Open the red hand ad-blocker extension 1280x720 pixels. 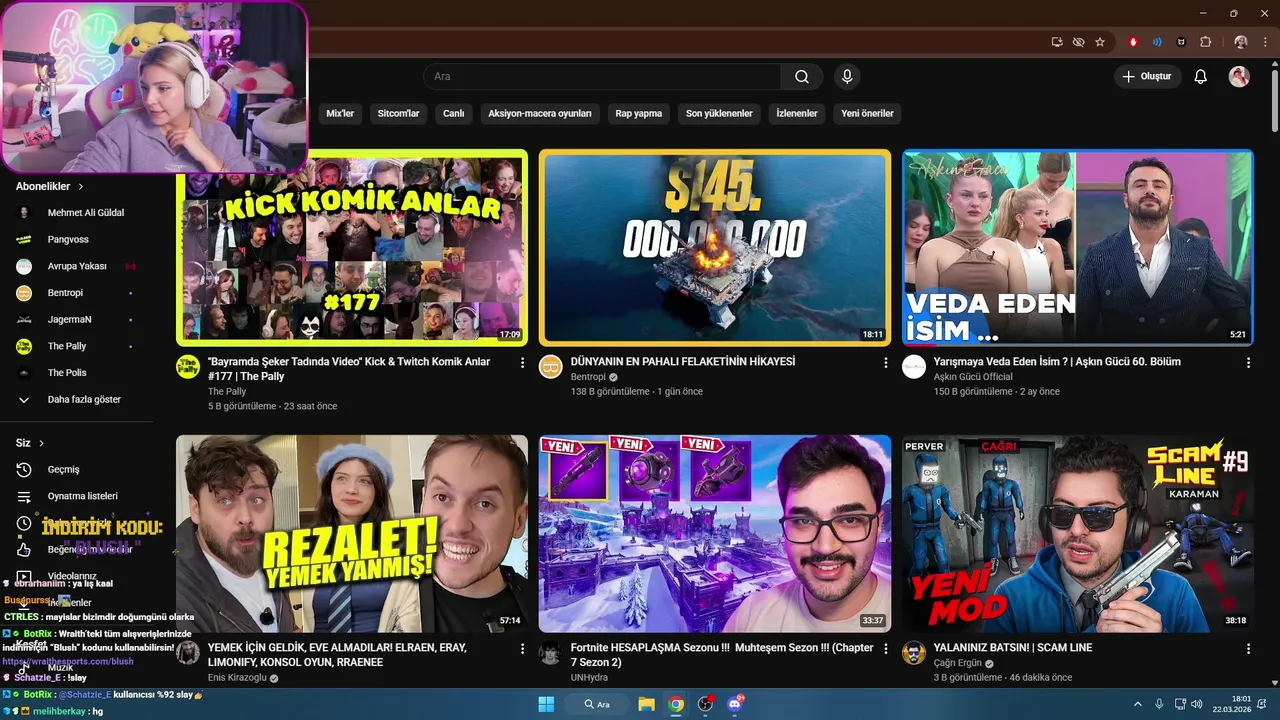coord(1133,42)
